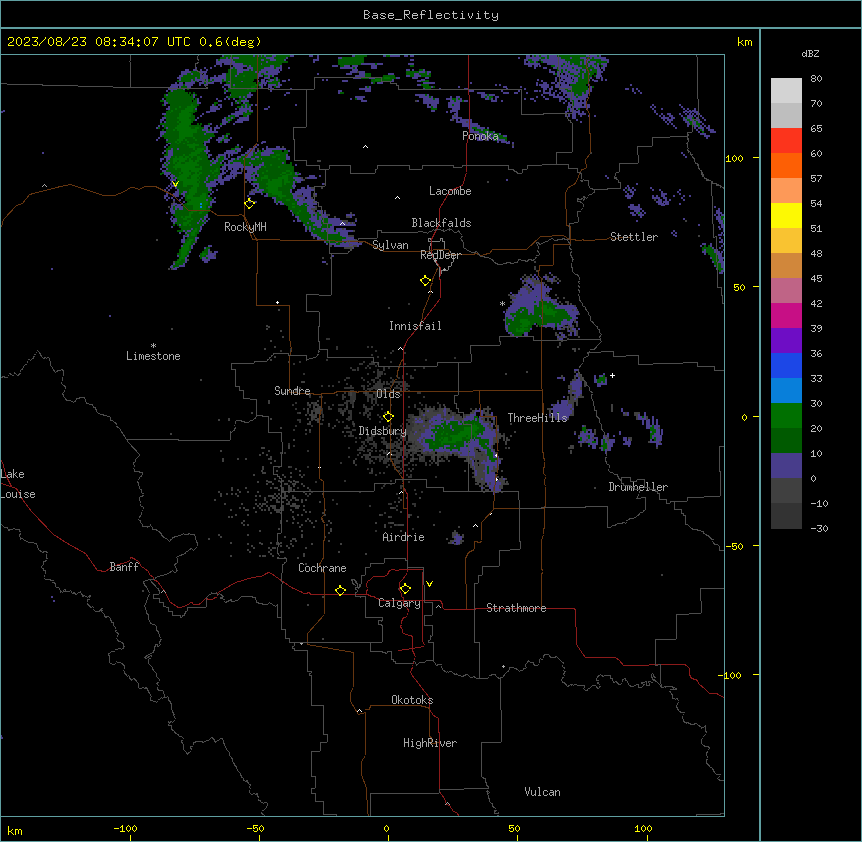Click the Vulcan label

[542, 792]
